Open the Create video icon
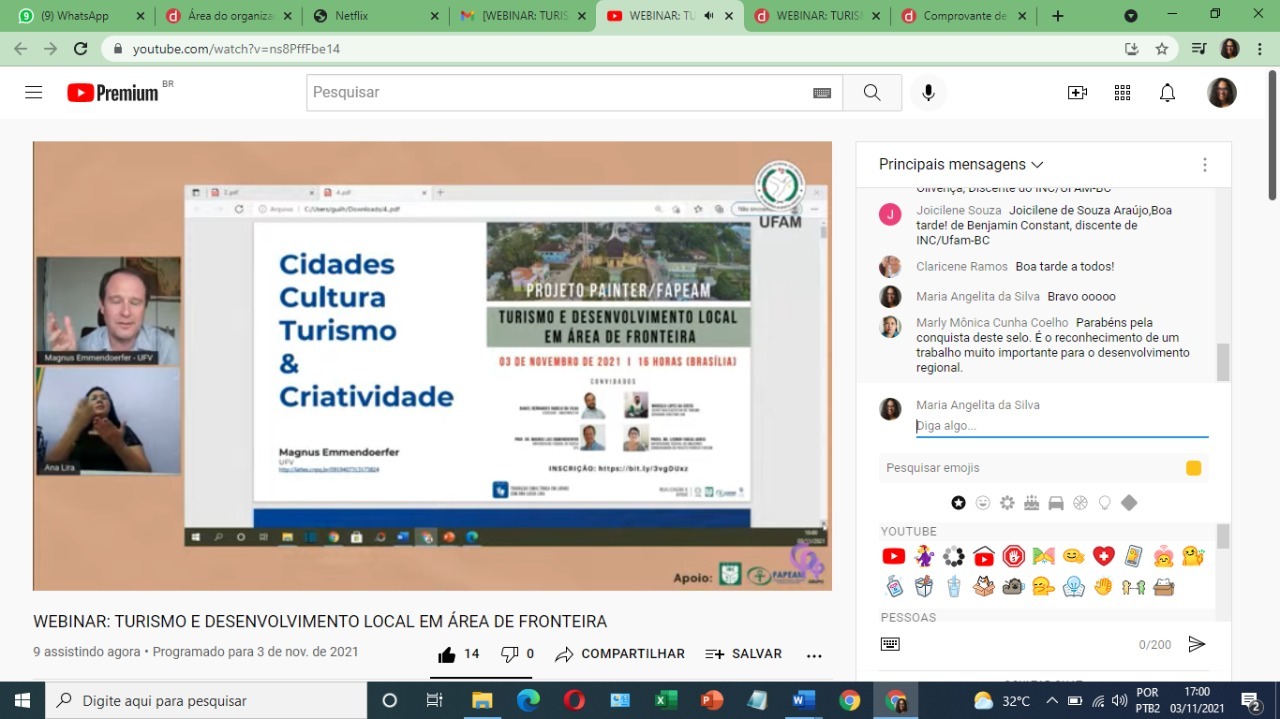1280x719 pixels. pyautogui.click(x=1077, y=93)
